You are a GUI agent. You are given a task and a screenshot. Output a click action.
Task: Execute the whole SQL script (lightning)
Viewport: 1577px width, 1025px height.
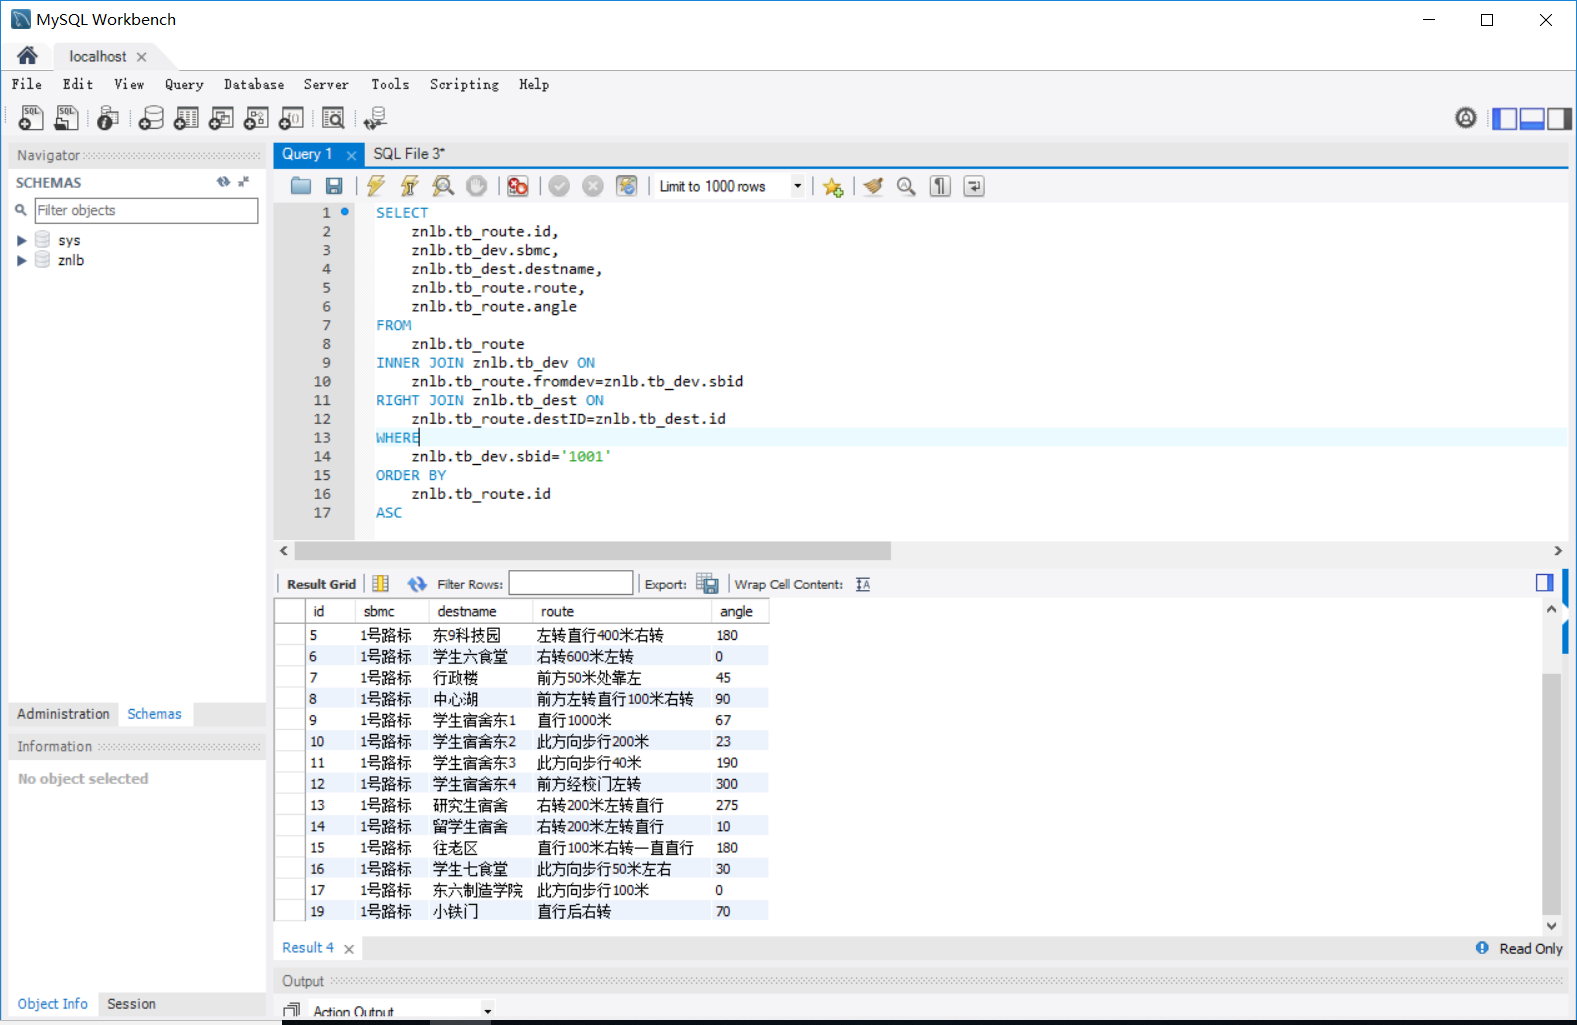pyautogui.click(x=376, y=186)
